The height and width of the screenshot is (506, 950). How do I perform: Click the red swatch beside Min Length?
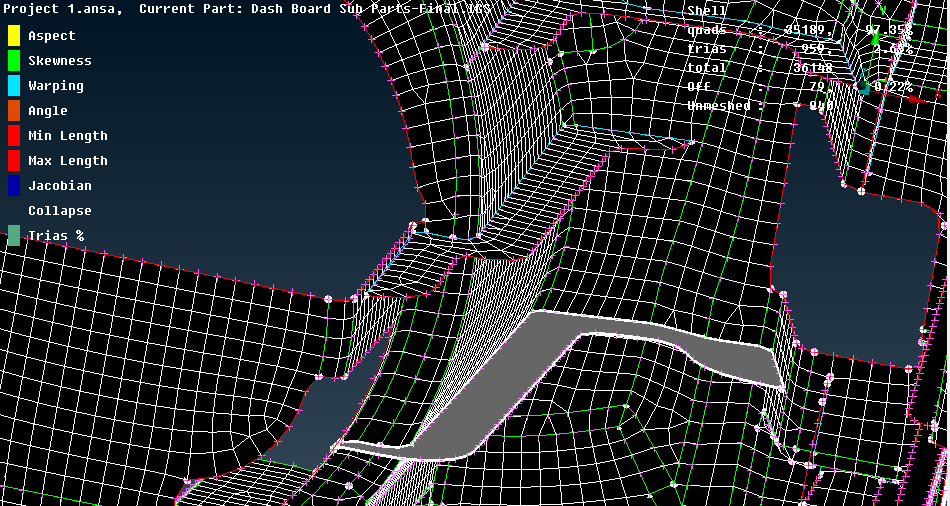pos(14,136)
